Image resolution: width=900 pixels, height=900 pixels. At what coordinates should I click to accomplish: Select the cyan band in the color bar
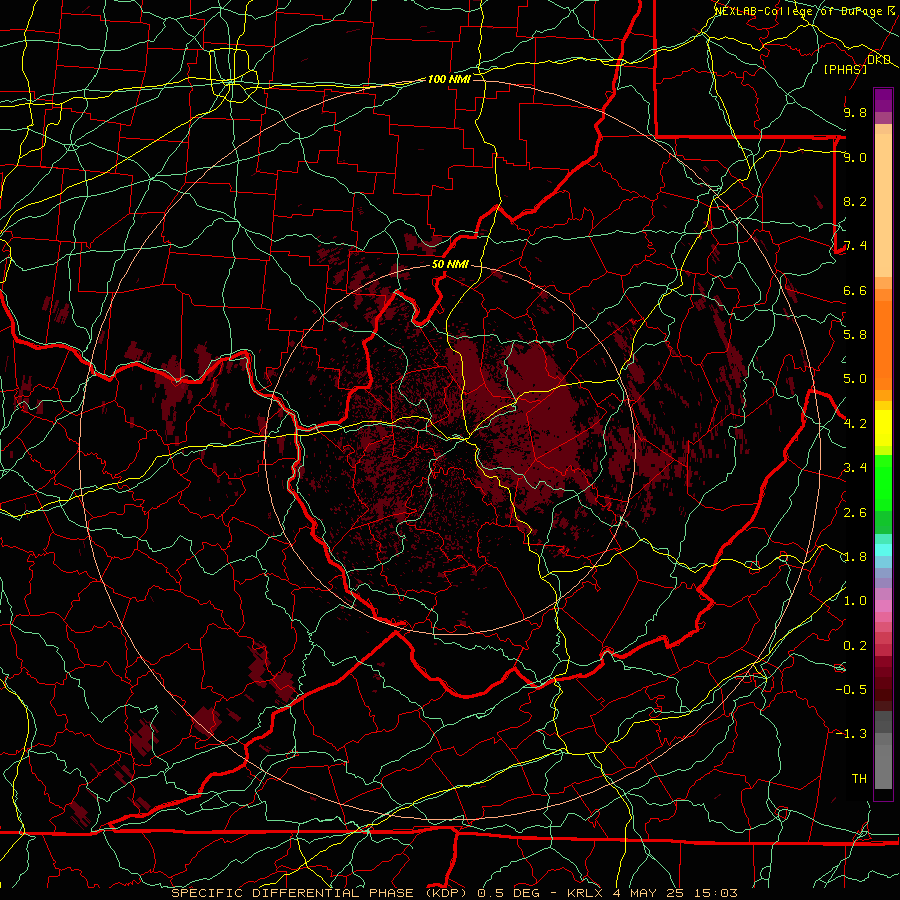(x=883, y=550)
